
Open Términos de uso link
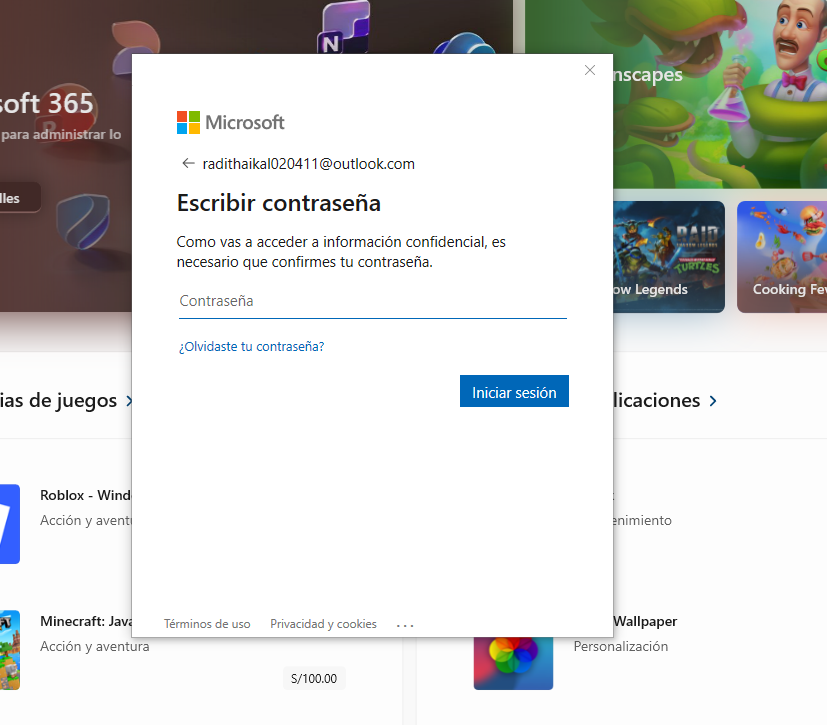207,624
